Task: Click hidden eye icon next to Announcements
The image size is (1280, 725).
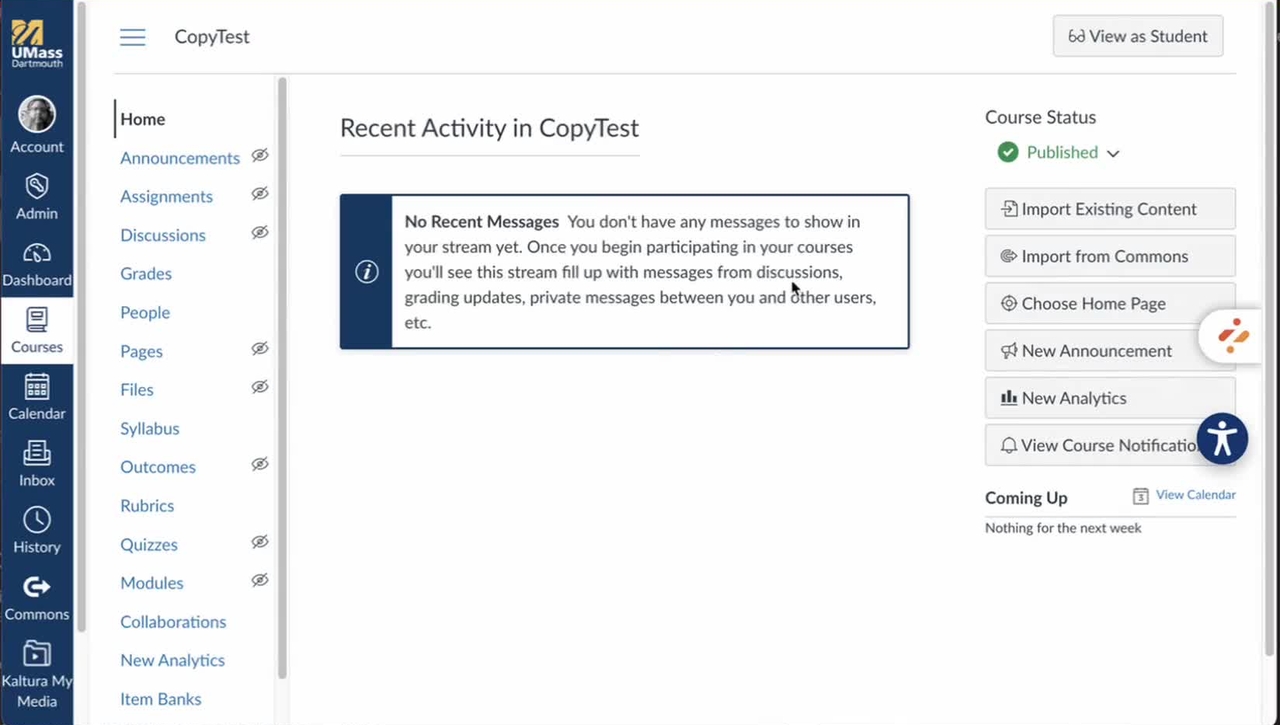Action: click(260, 156)
